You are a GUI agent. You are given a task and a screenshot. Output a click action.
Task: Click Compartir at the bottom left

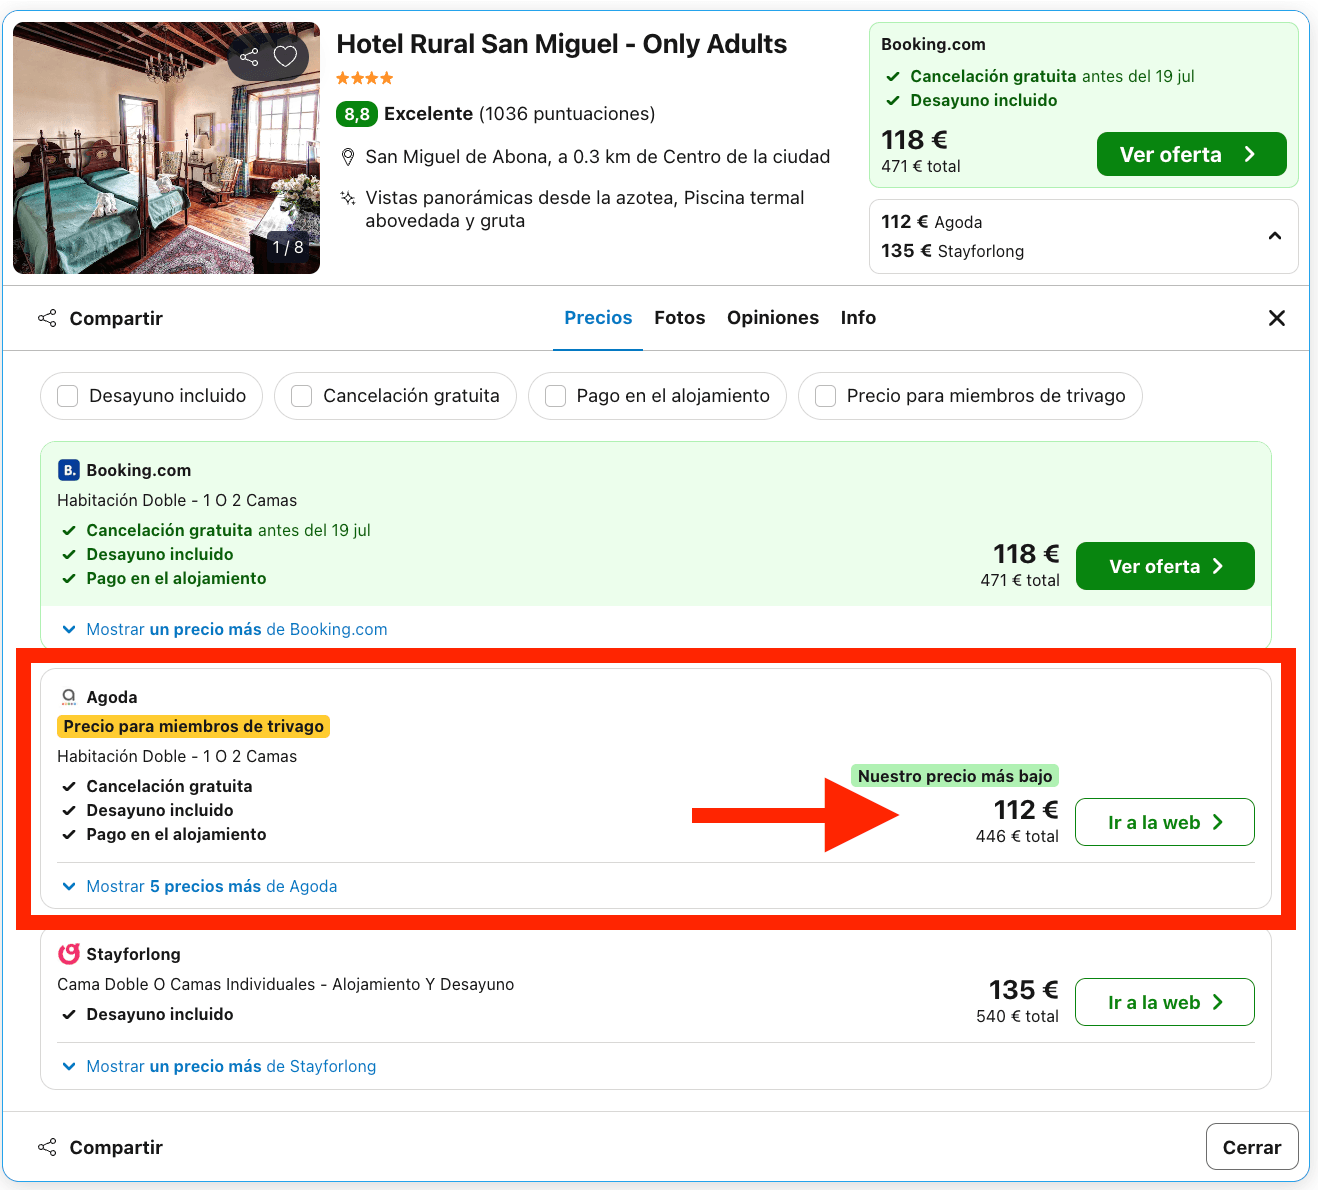tap(100, 1147)
